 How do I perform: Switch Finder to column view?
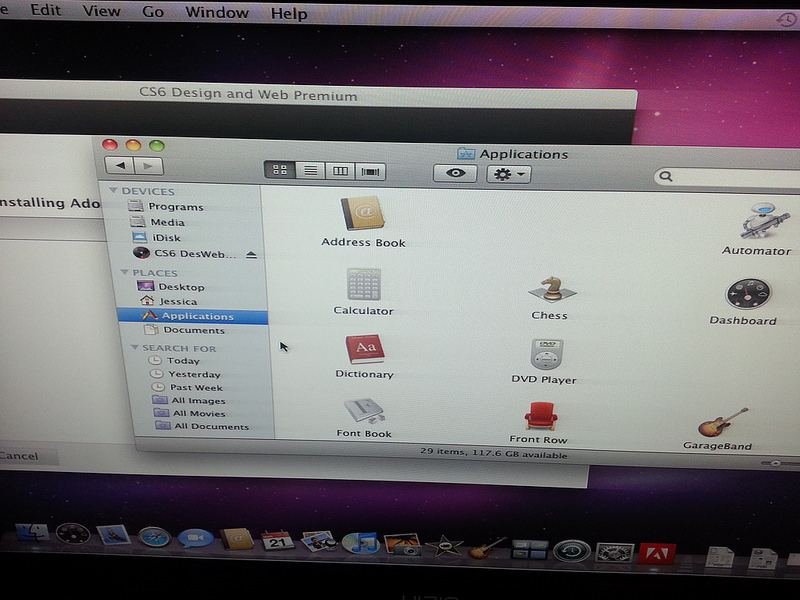coord(340,171)
